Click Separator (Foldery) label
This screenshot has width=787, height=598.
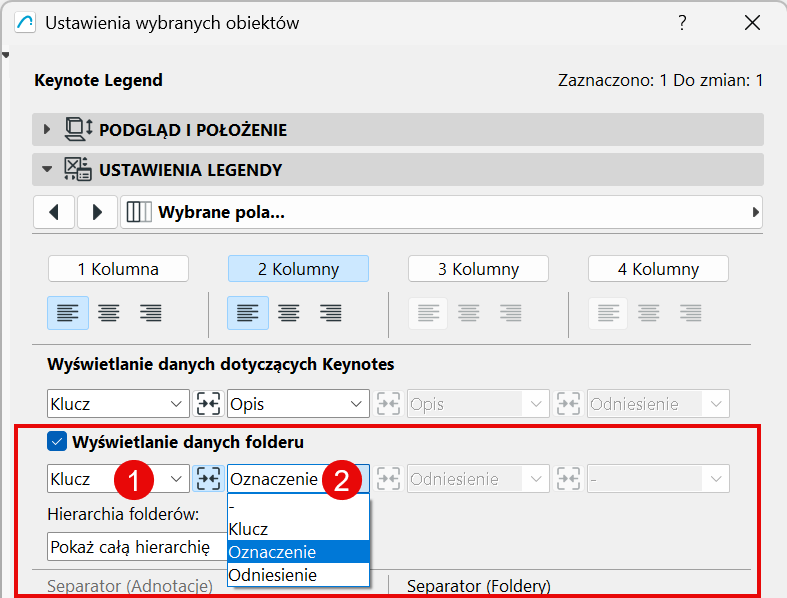click(x=479, y=586)
